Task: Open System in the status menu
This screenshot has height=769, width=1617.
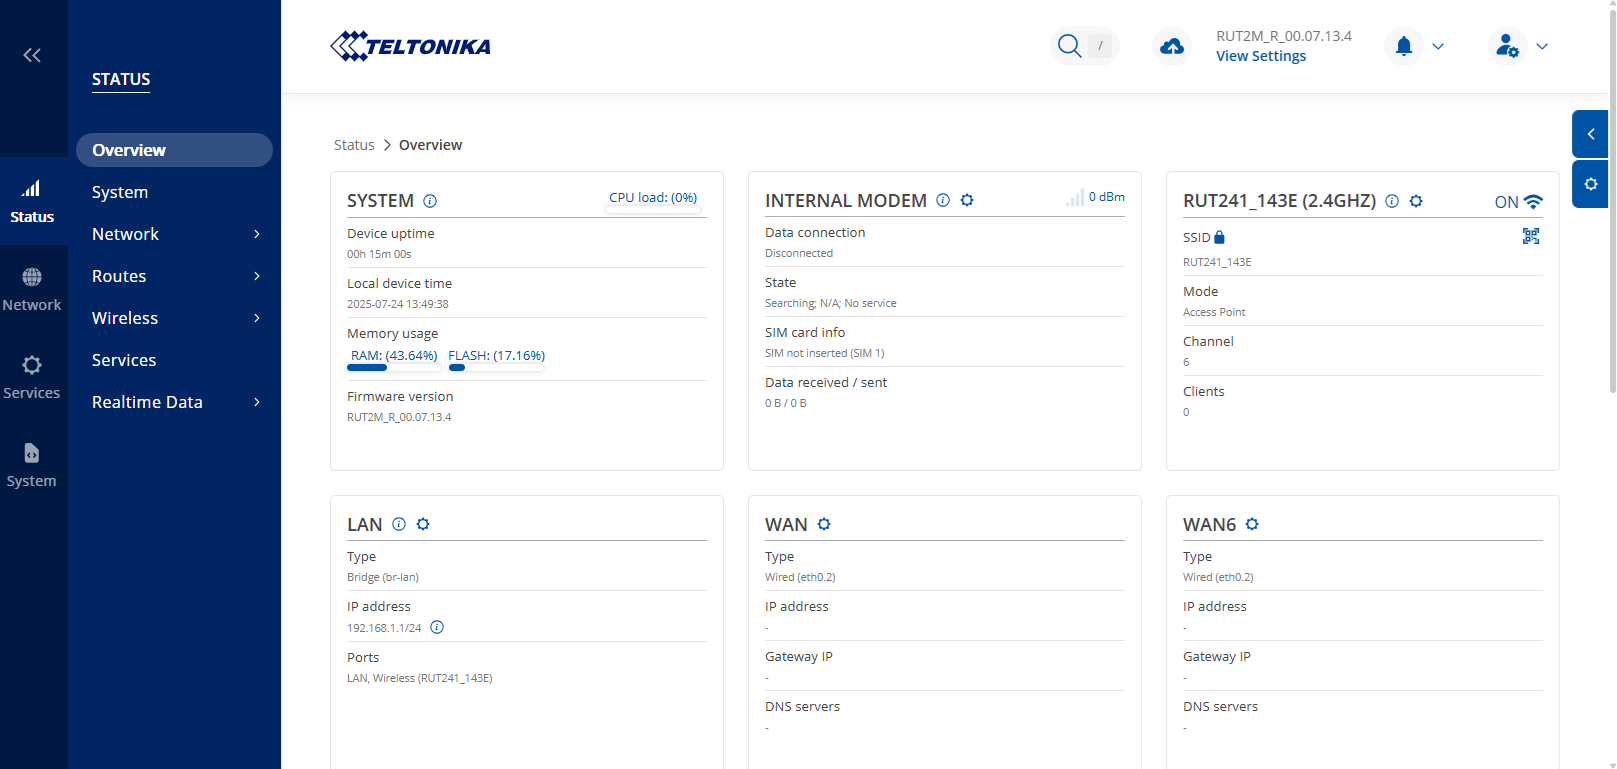Action: (x=120, y=192)
